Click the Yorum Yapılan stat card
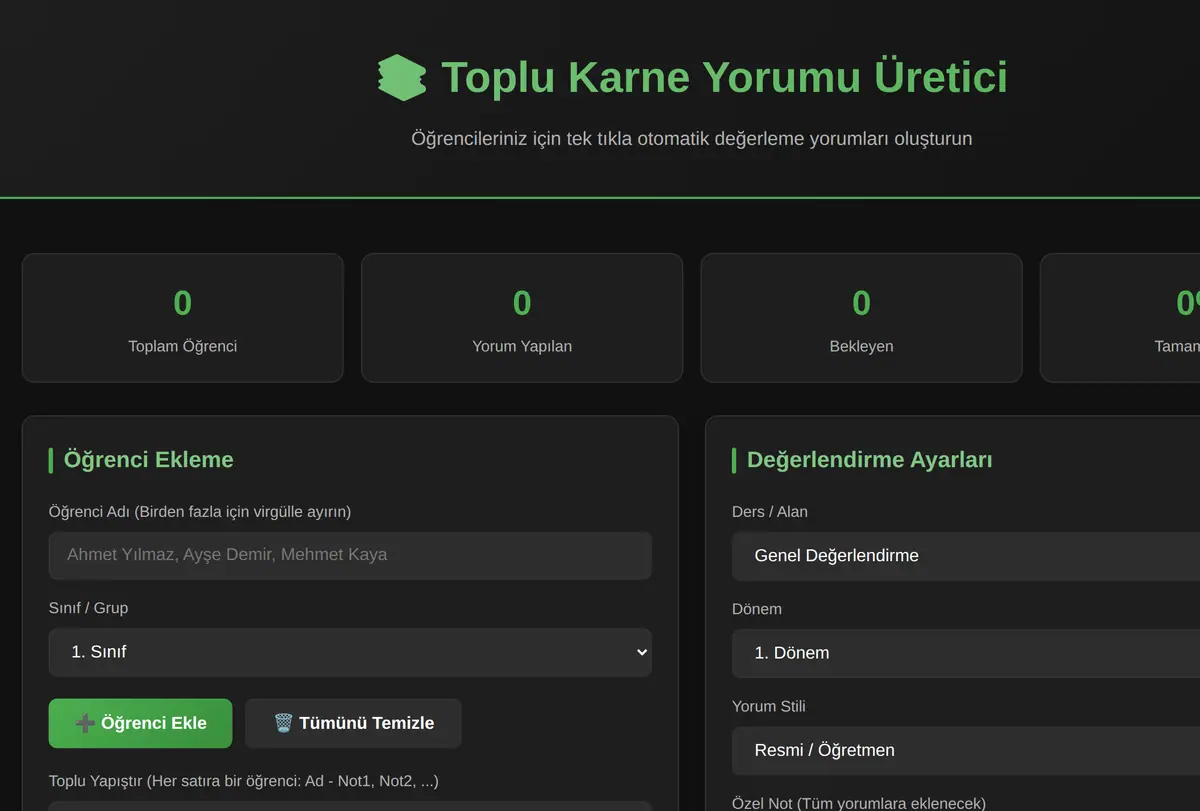1200x811 pixels. (522, 318)
